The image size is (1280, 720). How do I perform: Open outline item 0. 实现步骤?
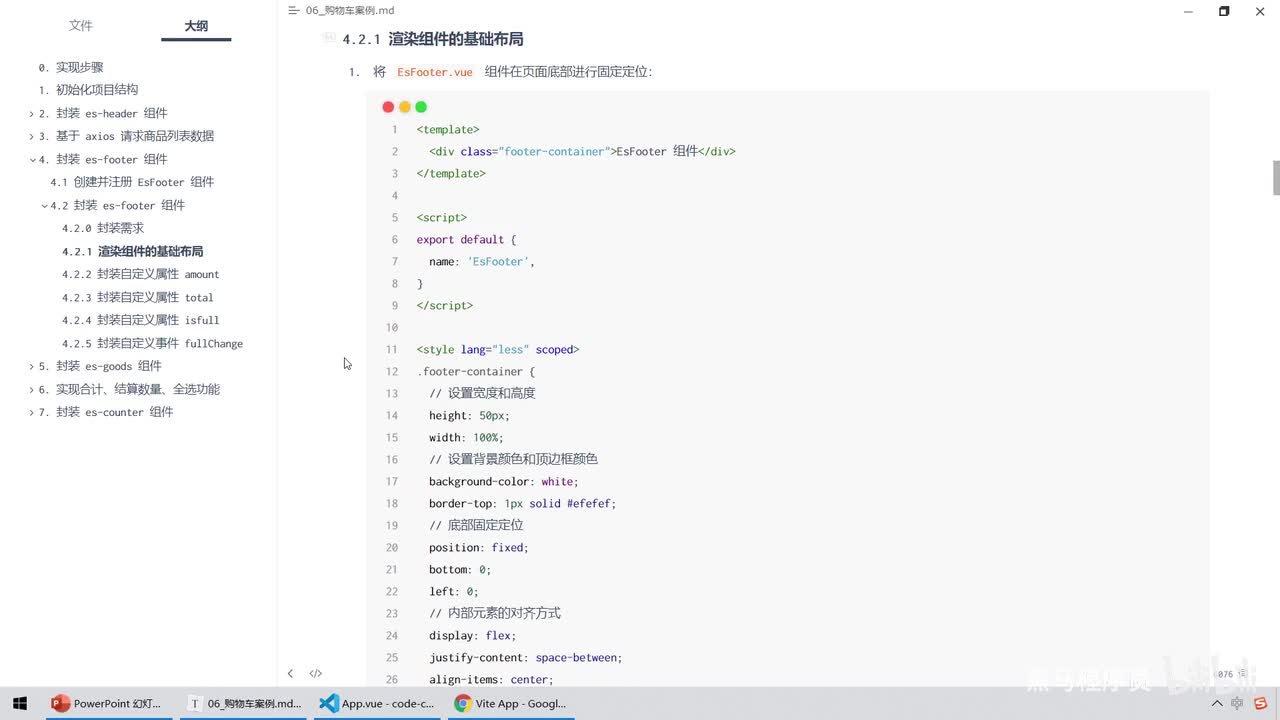(x=71, y=67)
